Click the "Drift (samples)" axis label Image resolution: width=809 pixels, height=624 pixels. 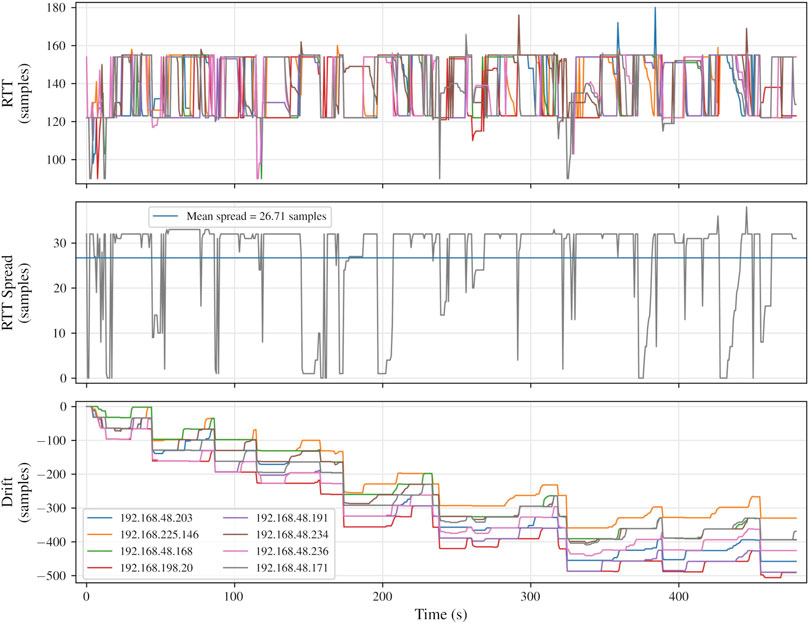[x=17, y=492]
